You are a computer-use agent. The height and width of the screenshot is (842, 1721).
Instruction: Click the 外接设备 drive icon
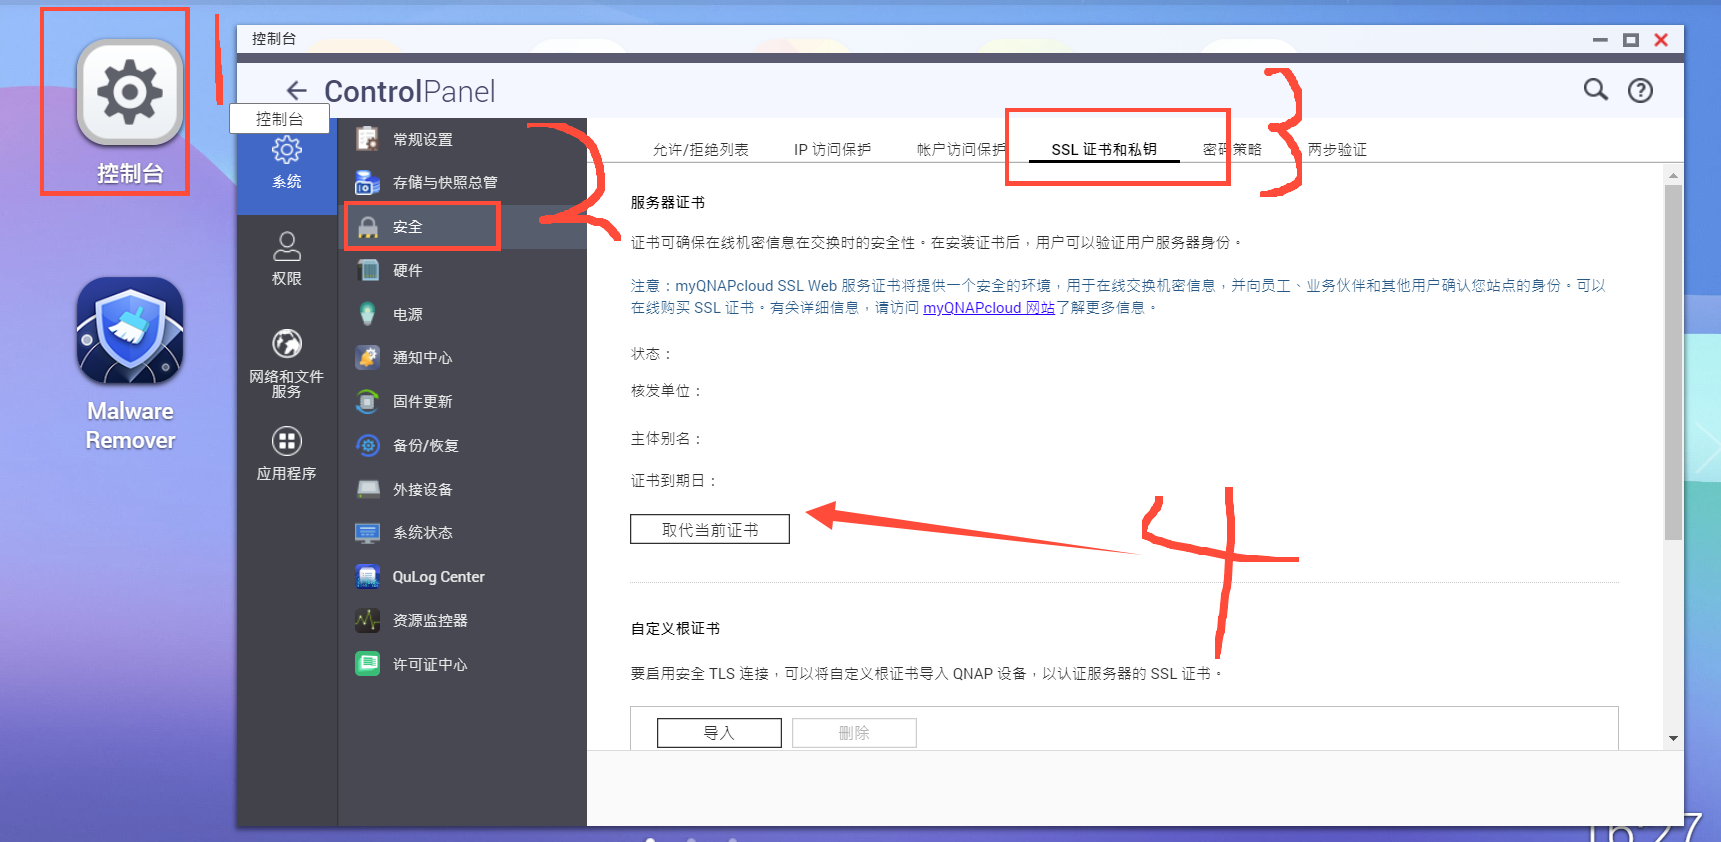pos(368,489)
